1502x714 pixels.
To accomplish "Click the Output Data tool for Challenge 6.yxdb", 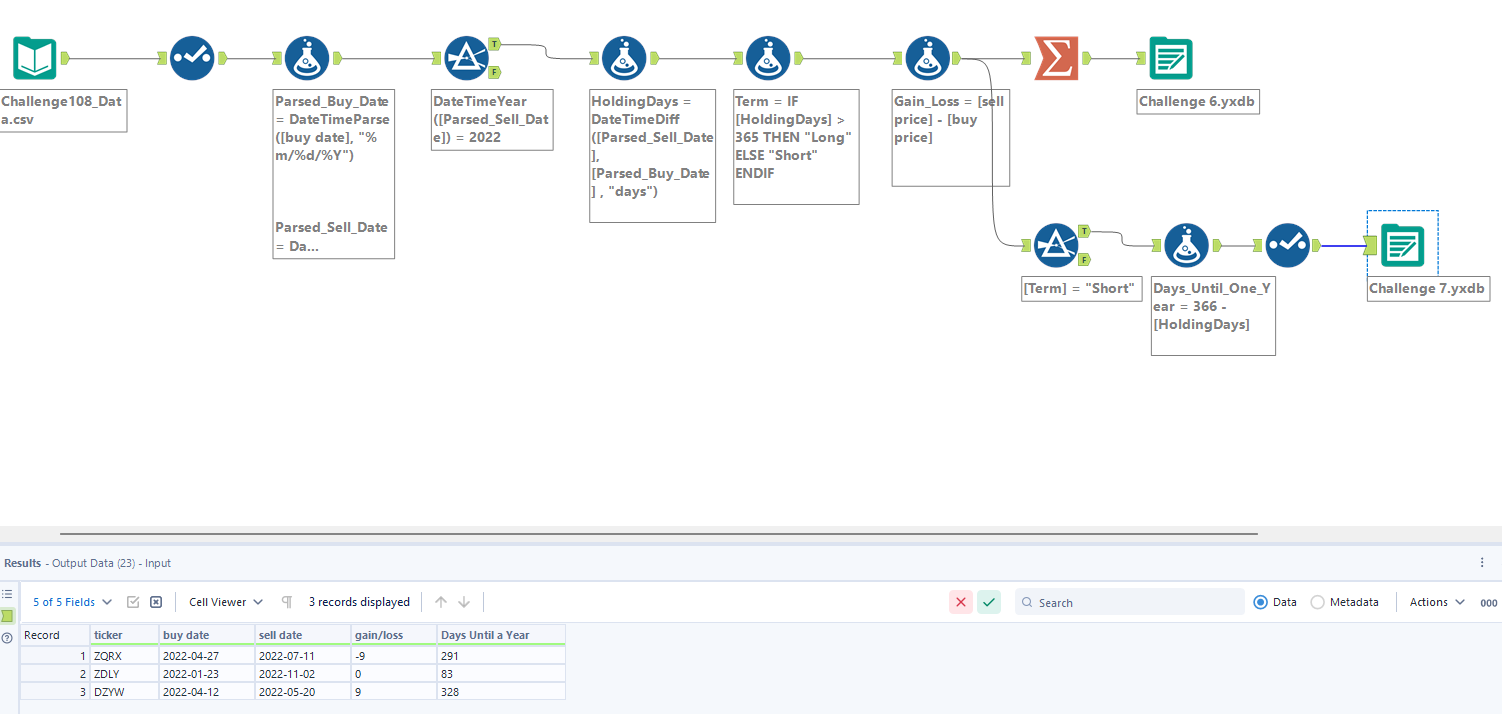I will tap(1171, 58).
